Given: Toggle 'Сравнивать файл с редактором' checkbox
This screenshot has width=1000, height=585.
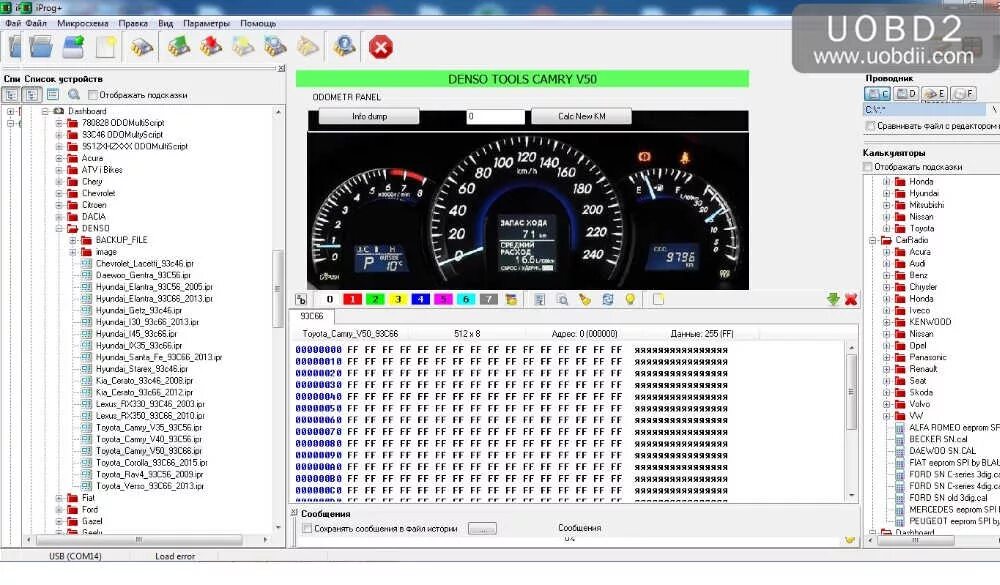Looking at the screenshot, I should pyautogui.click(x=870, y=126).
